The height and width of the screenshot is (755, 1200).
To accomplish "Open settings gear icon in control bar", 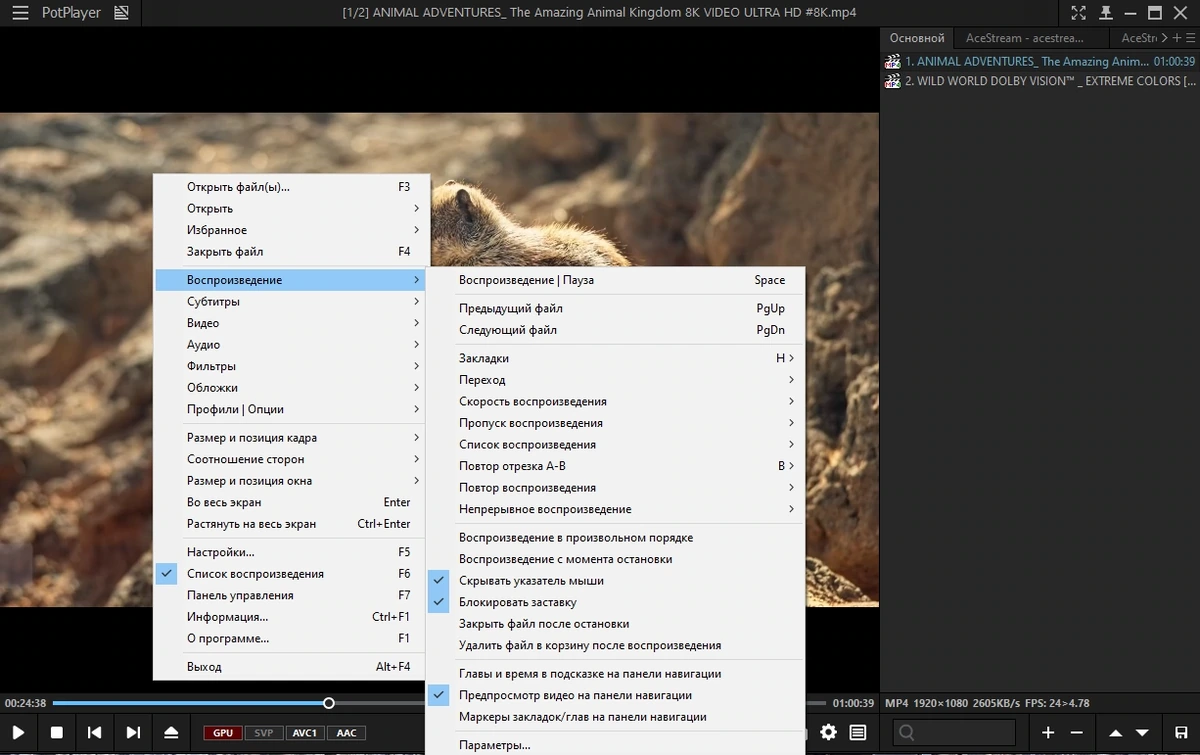I will (828, 733).
